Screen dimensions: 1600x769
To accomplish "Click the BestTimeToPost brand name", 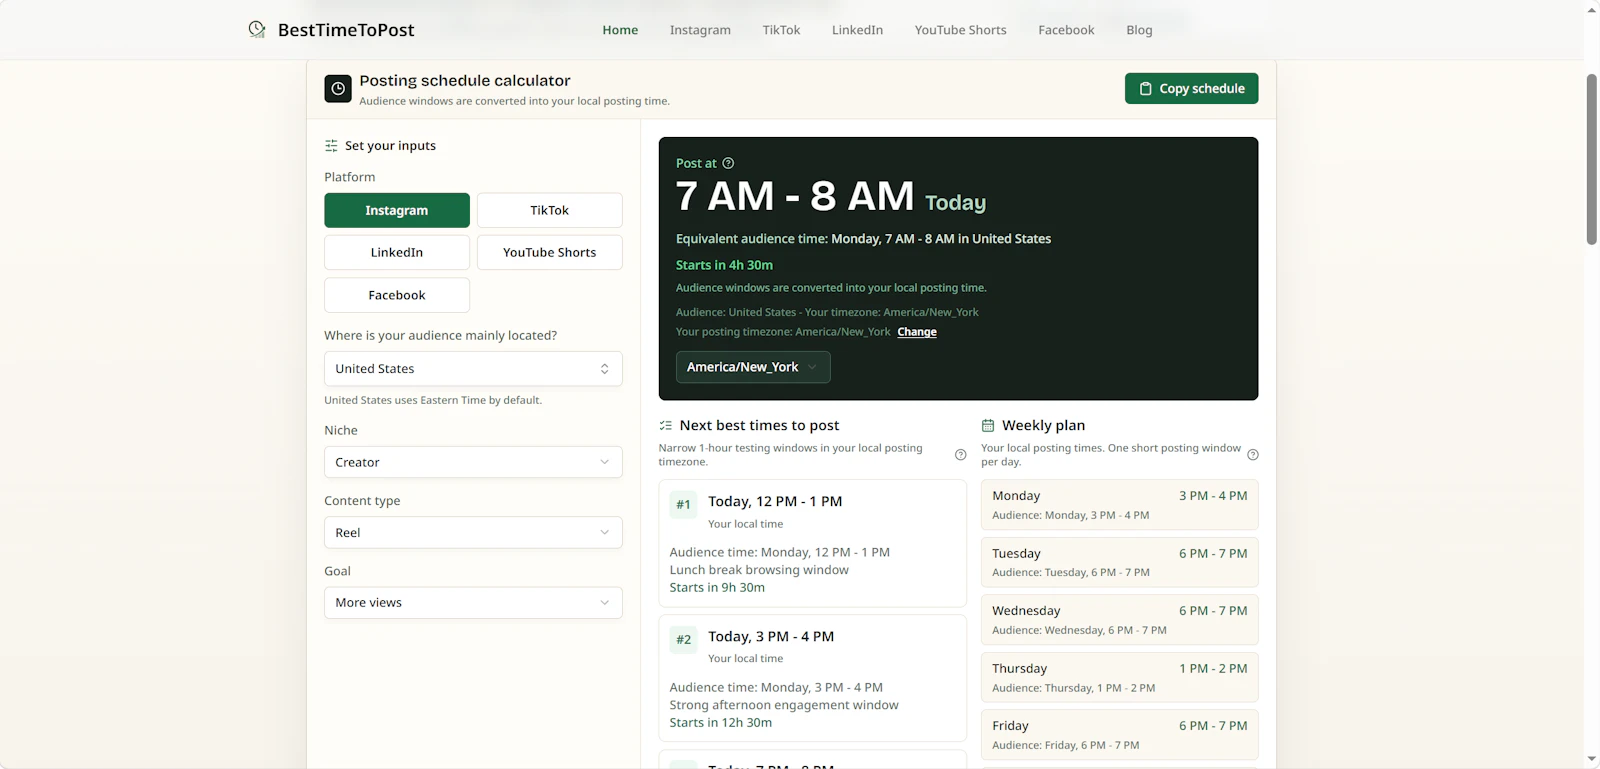I will tap(346, 30).
